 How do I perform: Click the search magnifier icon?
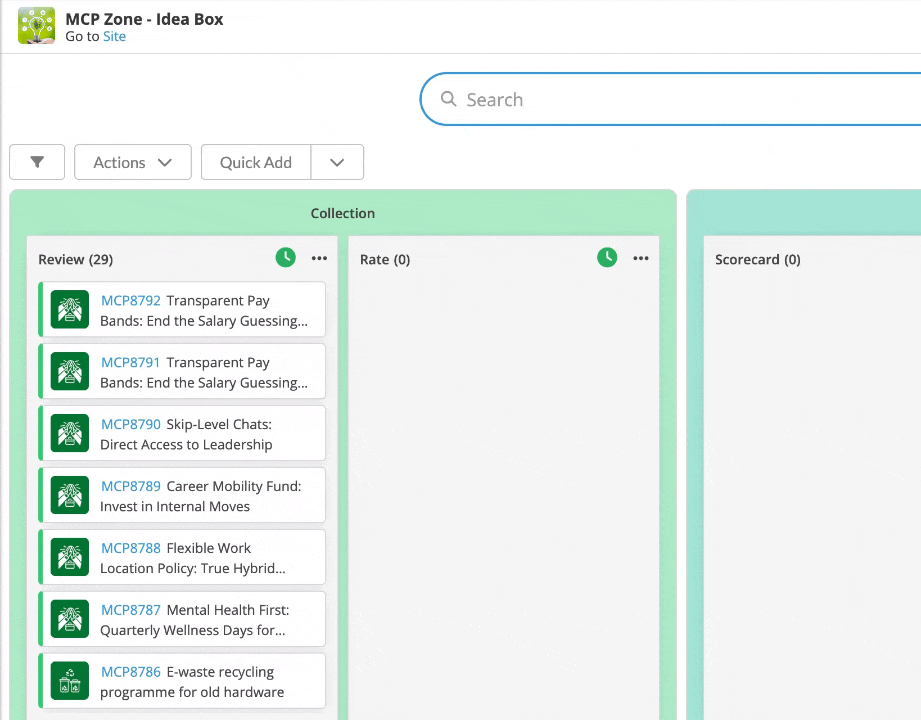click(x=448, y=99)
